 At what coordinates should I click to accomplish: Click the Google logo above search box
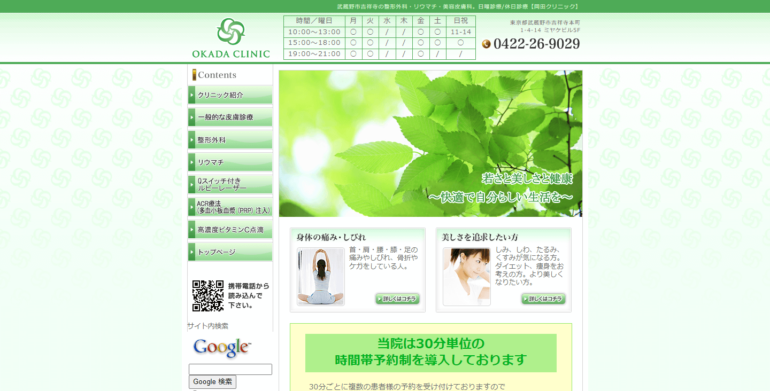click(x=222, y=347)
